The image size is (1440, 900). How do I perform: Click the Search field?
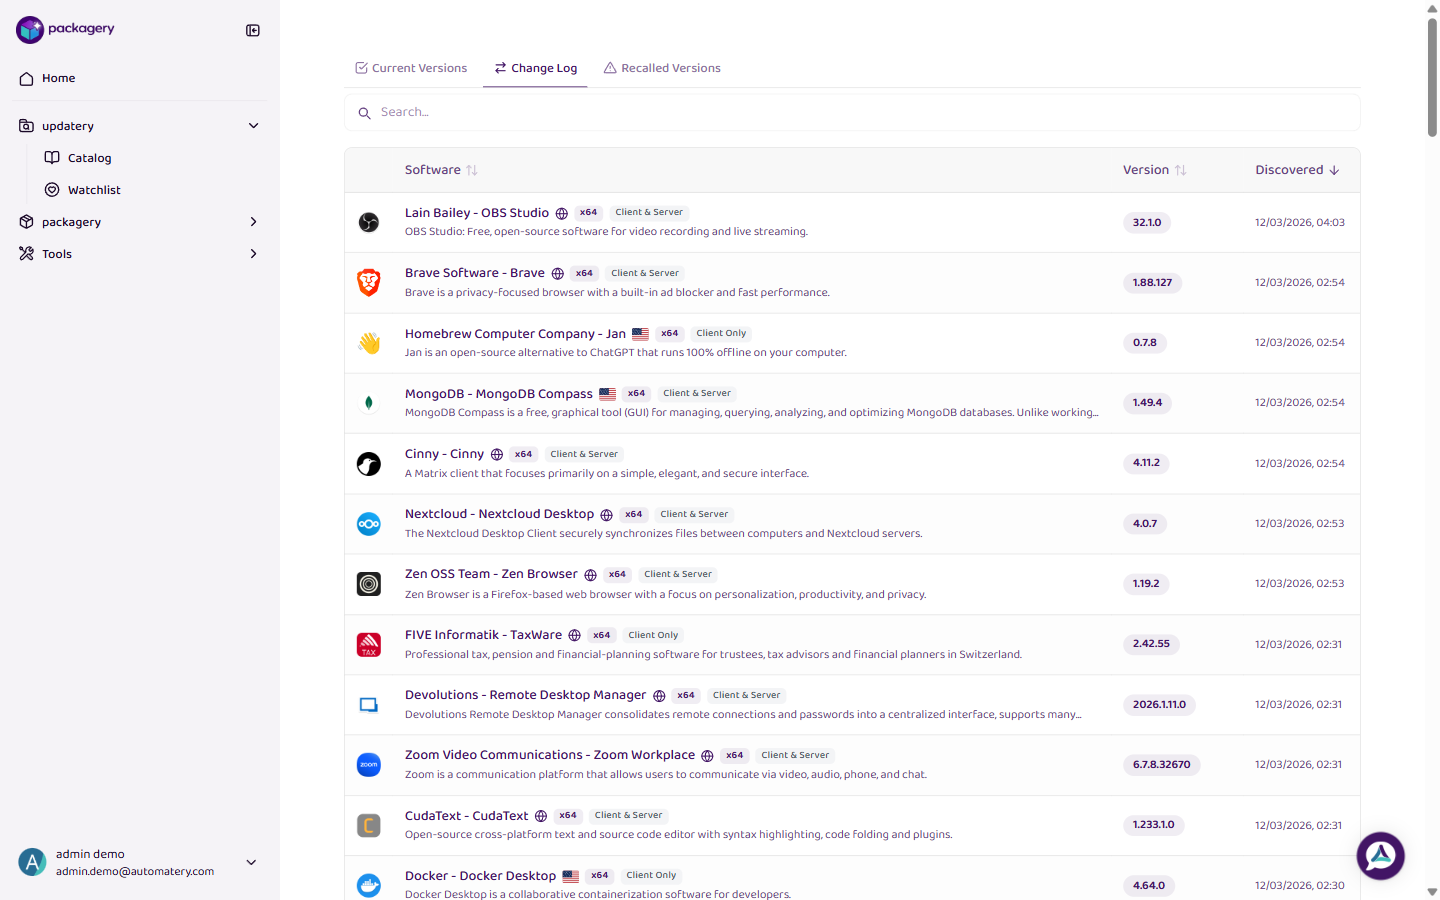tap(850, 112)
